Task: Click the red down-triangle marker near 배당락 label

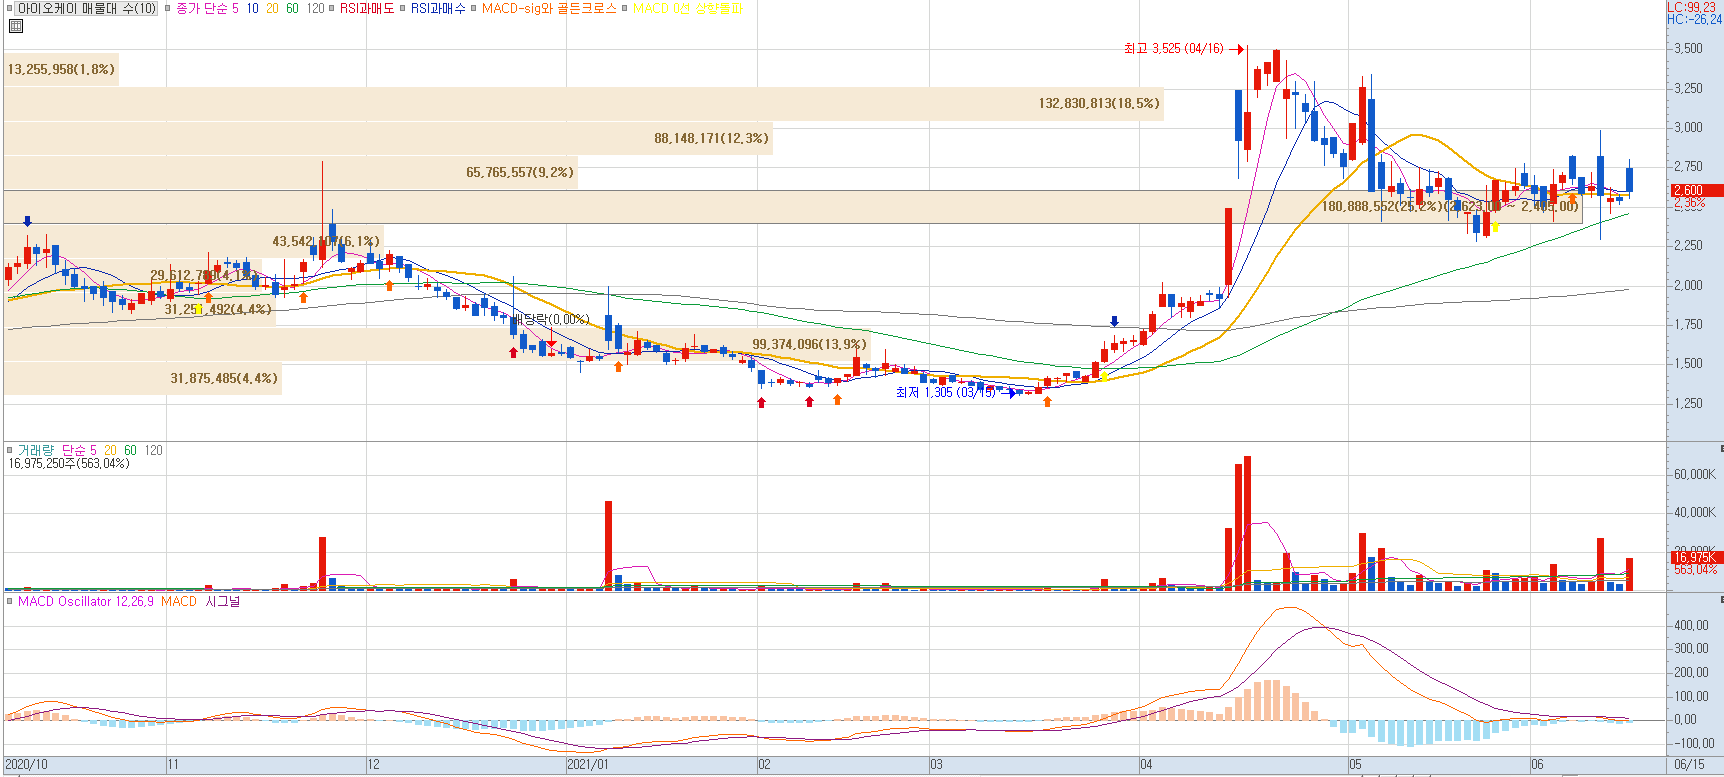Action: [551, 344]
